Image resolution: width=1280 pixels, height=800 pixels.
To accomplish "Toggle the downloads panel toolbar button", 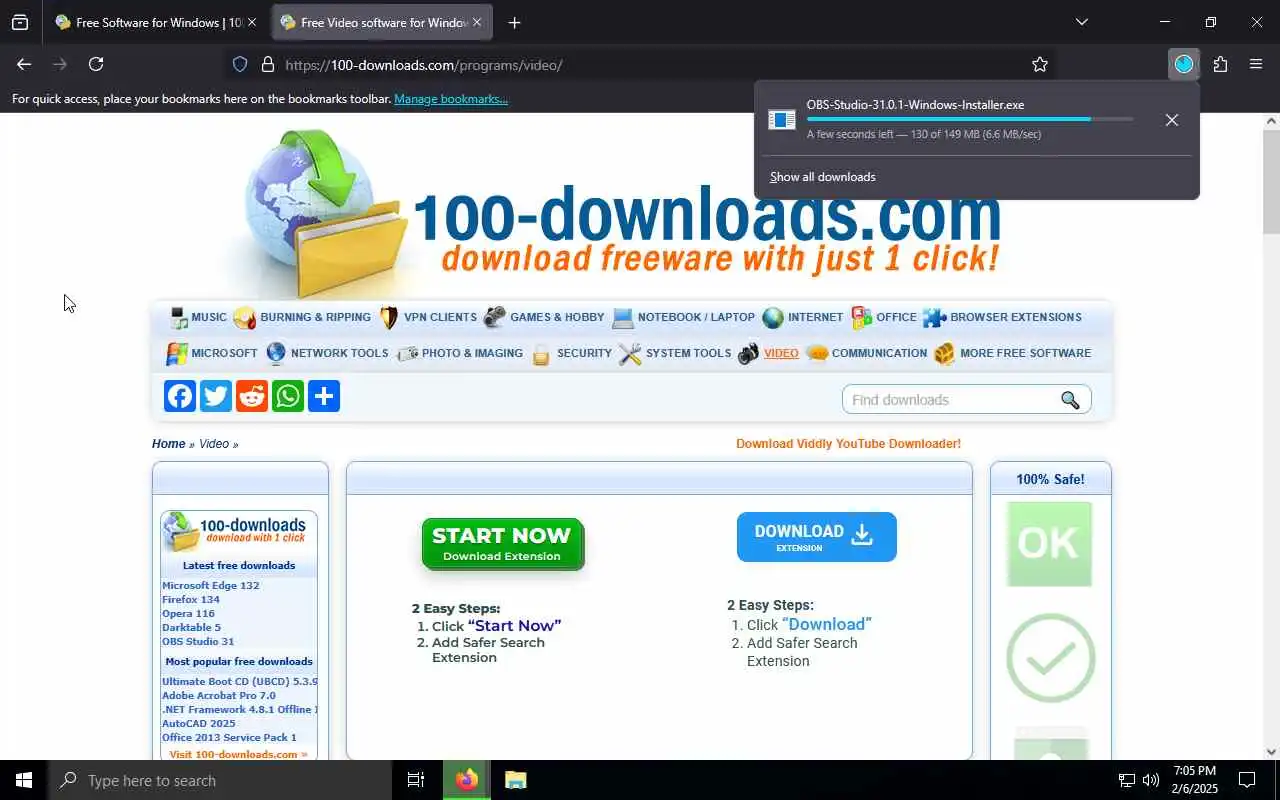I will 1184,64.
